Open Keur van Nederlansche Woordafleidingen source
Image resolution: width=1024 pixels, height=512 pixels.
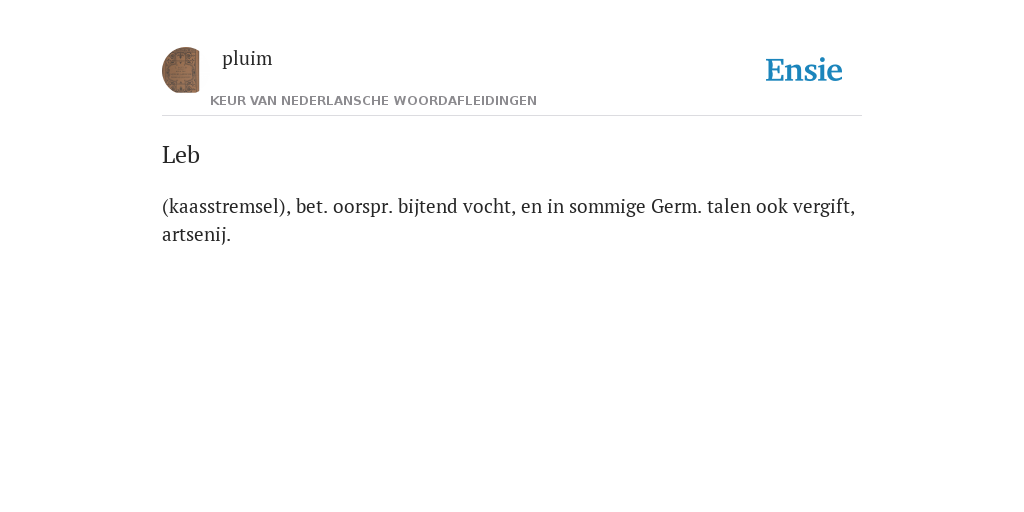pyautogui.click(x=374, y=101)
